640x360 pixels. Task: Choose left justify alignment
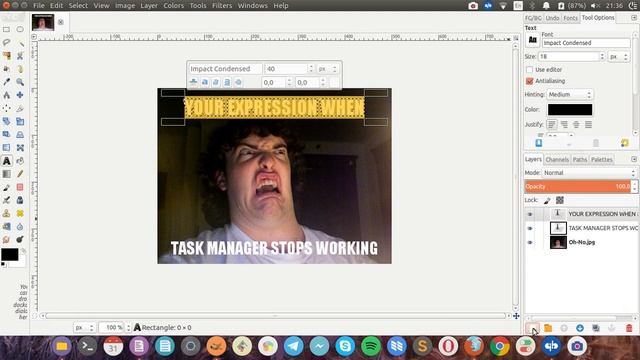[551, 124]
